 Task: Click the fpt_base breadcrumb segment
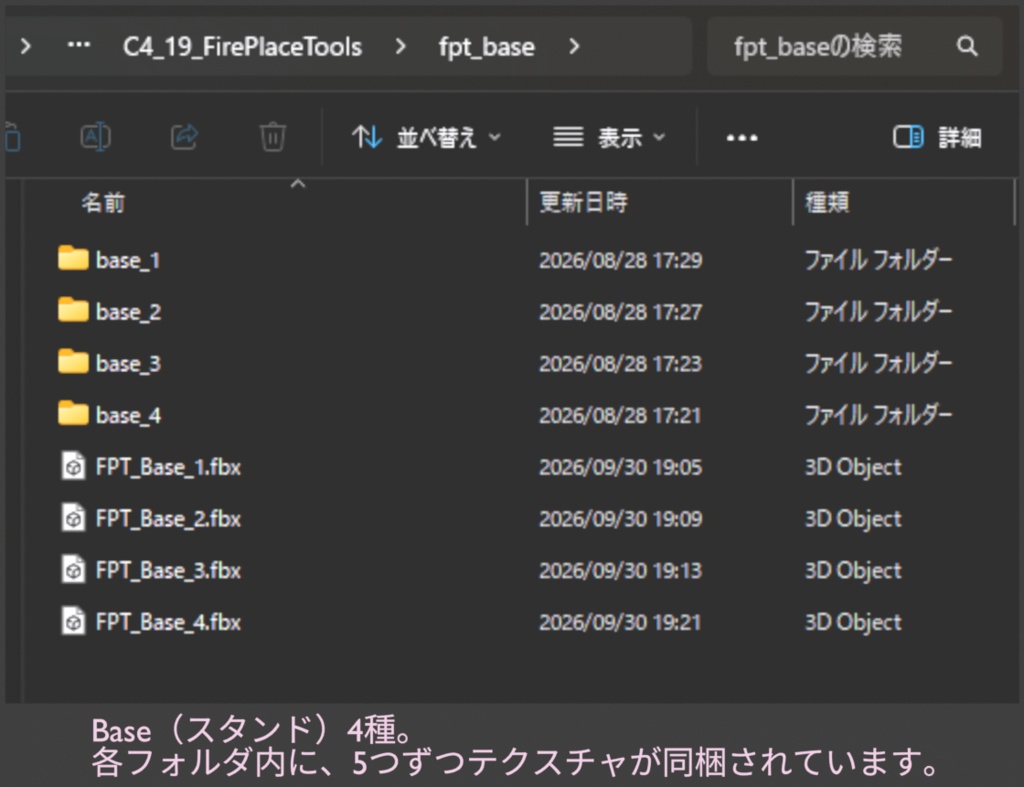487,47
